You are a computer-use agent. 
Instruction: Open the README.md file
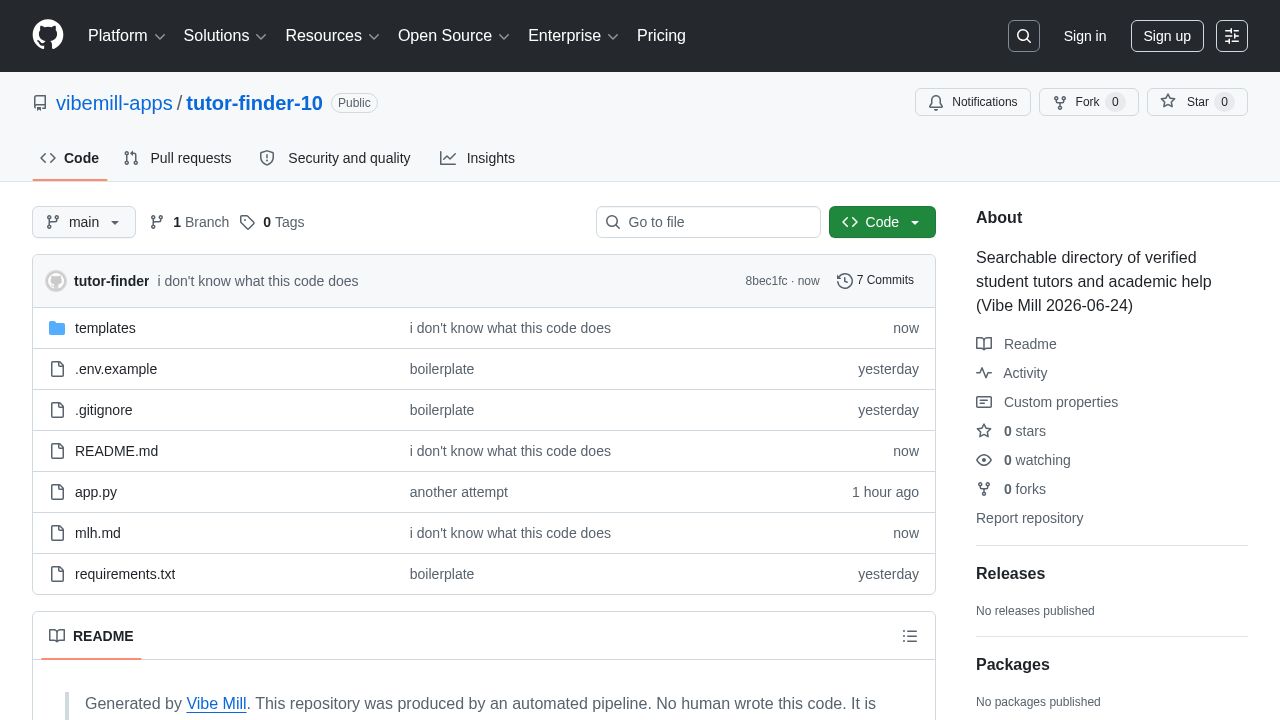[x=116, y=451]
